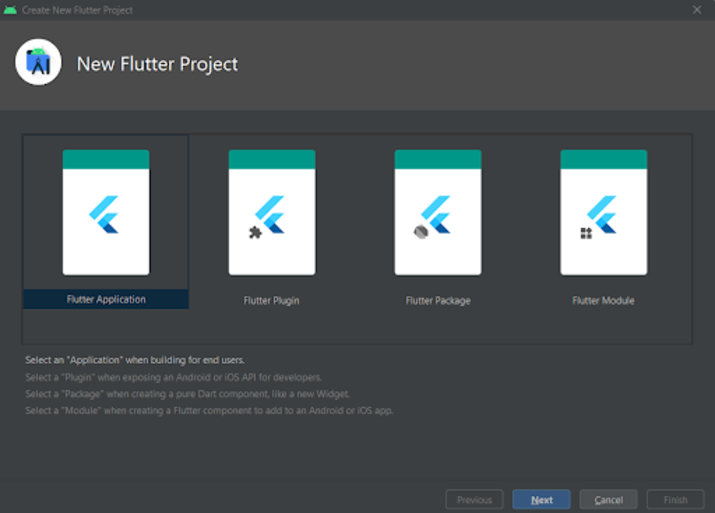Select the Flutter Application project thumbnail

pyautogui.click(x=106, y=212)
